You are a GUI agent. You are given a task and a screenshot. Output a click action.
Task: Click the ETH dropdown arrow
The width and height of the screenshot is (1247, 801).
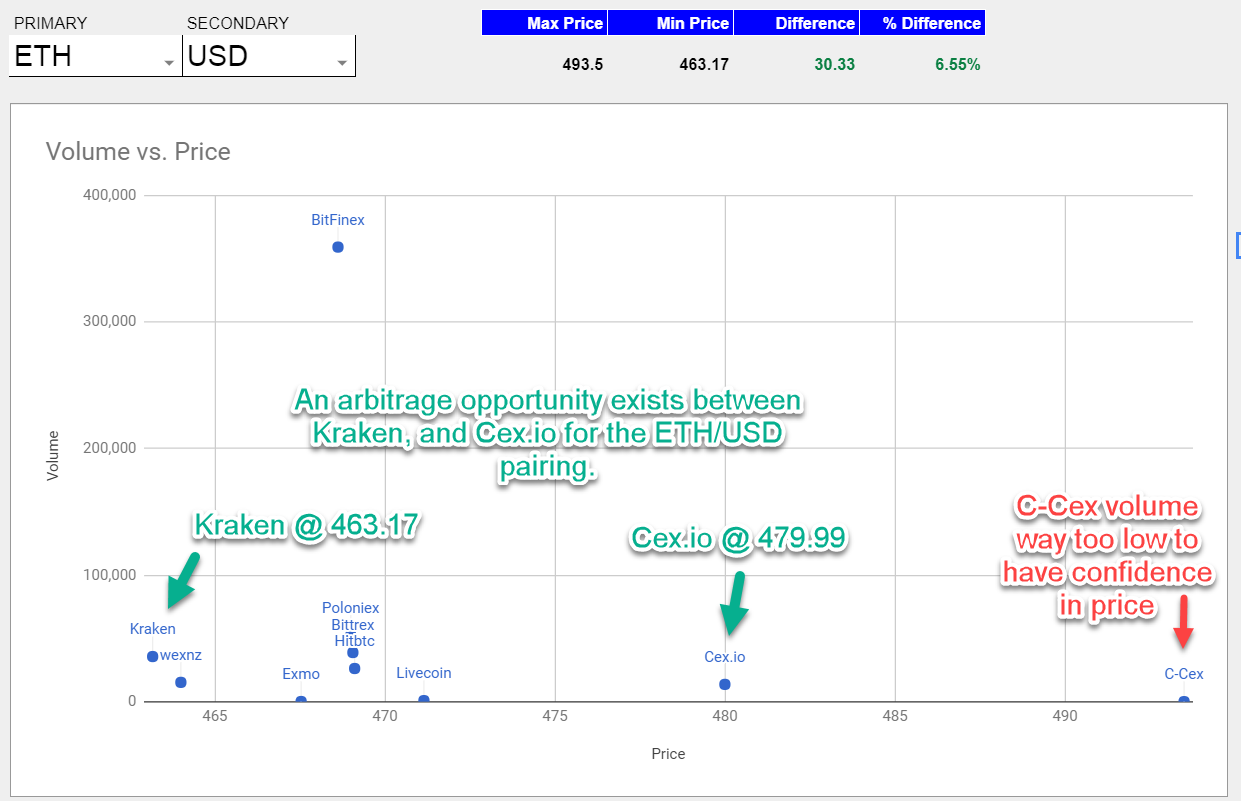click(168, 62)
